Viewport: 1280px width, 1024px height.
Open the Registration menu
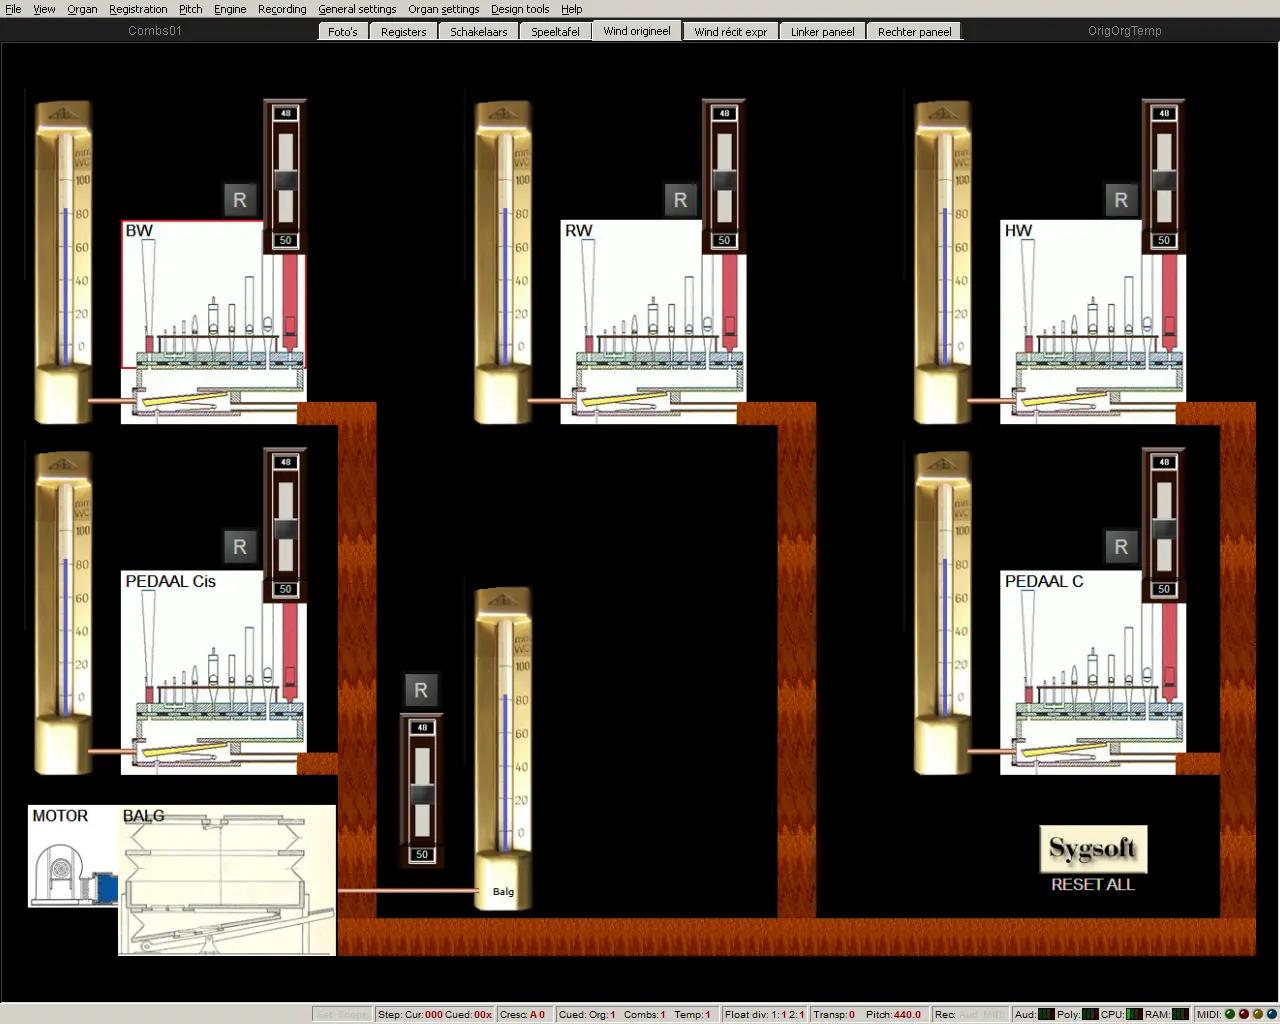click(x=138, y=9)
